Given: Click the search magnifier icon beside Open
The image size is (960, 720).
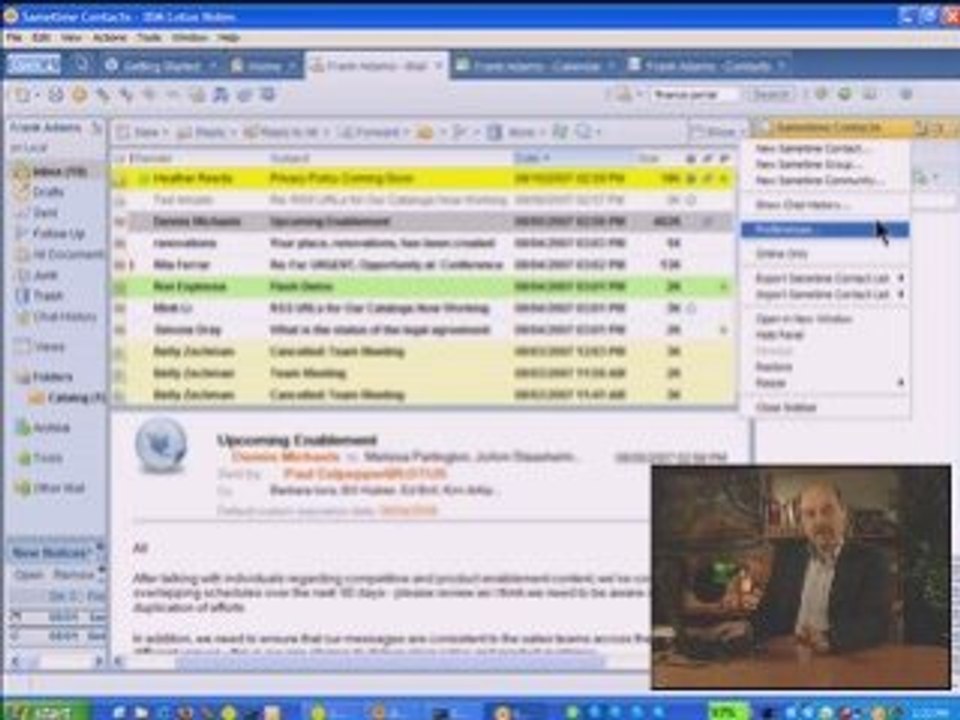Looking at the screenshot, I should coord(80,65).
